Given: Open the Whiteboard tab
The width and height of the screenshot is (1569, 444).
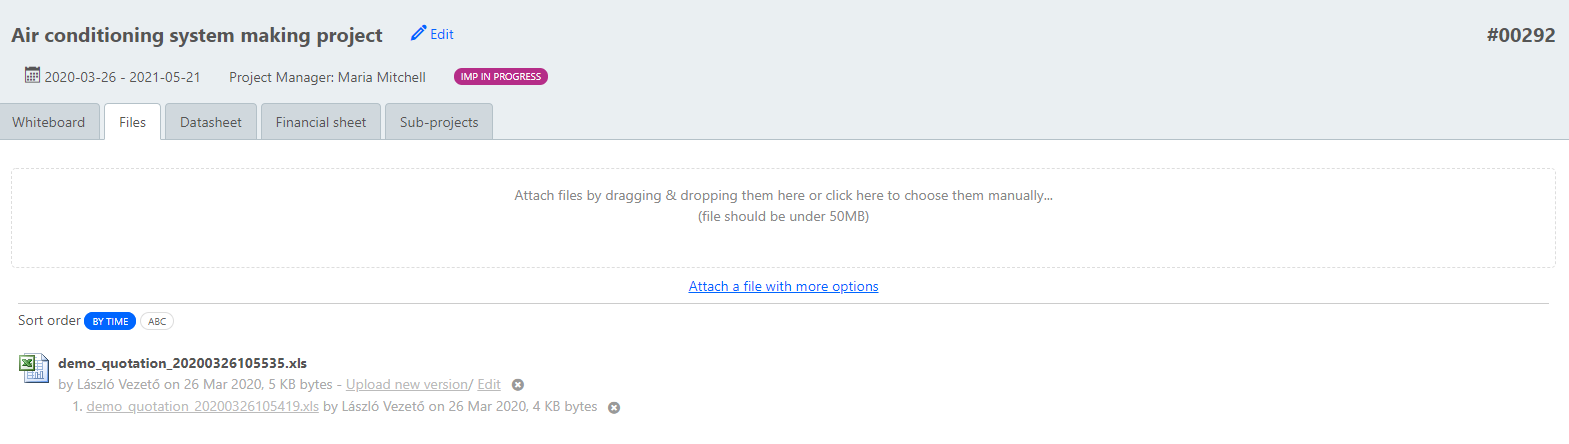Looking at the screenshot, I should pyautogui.click(x=49, y=122).
